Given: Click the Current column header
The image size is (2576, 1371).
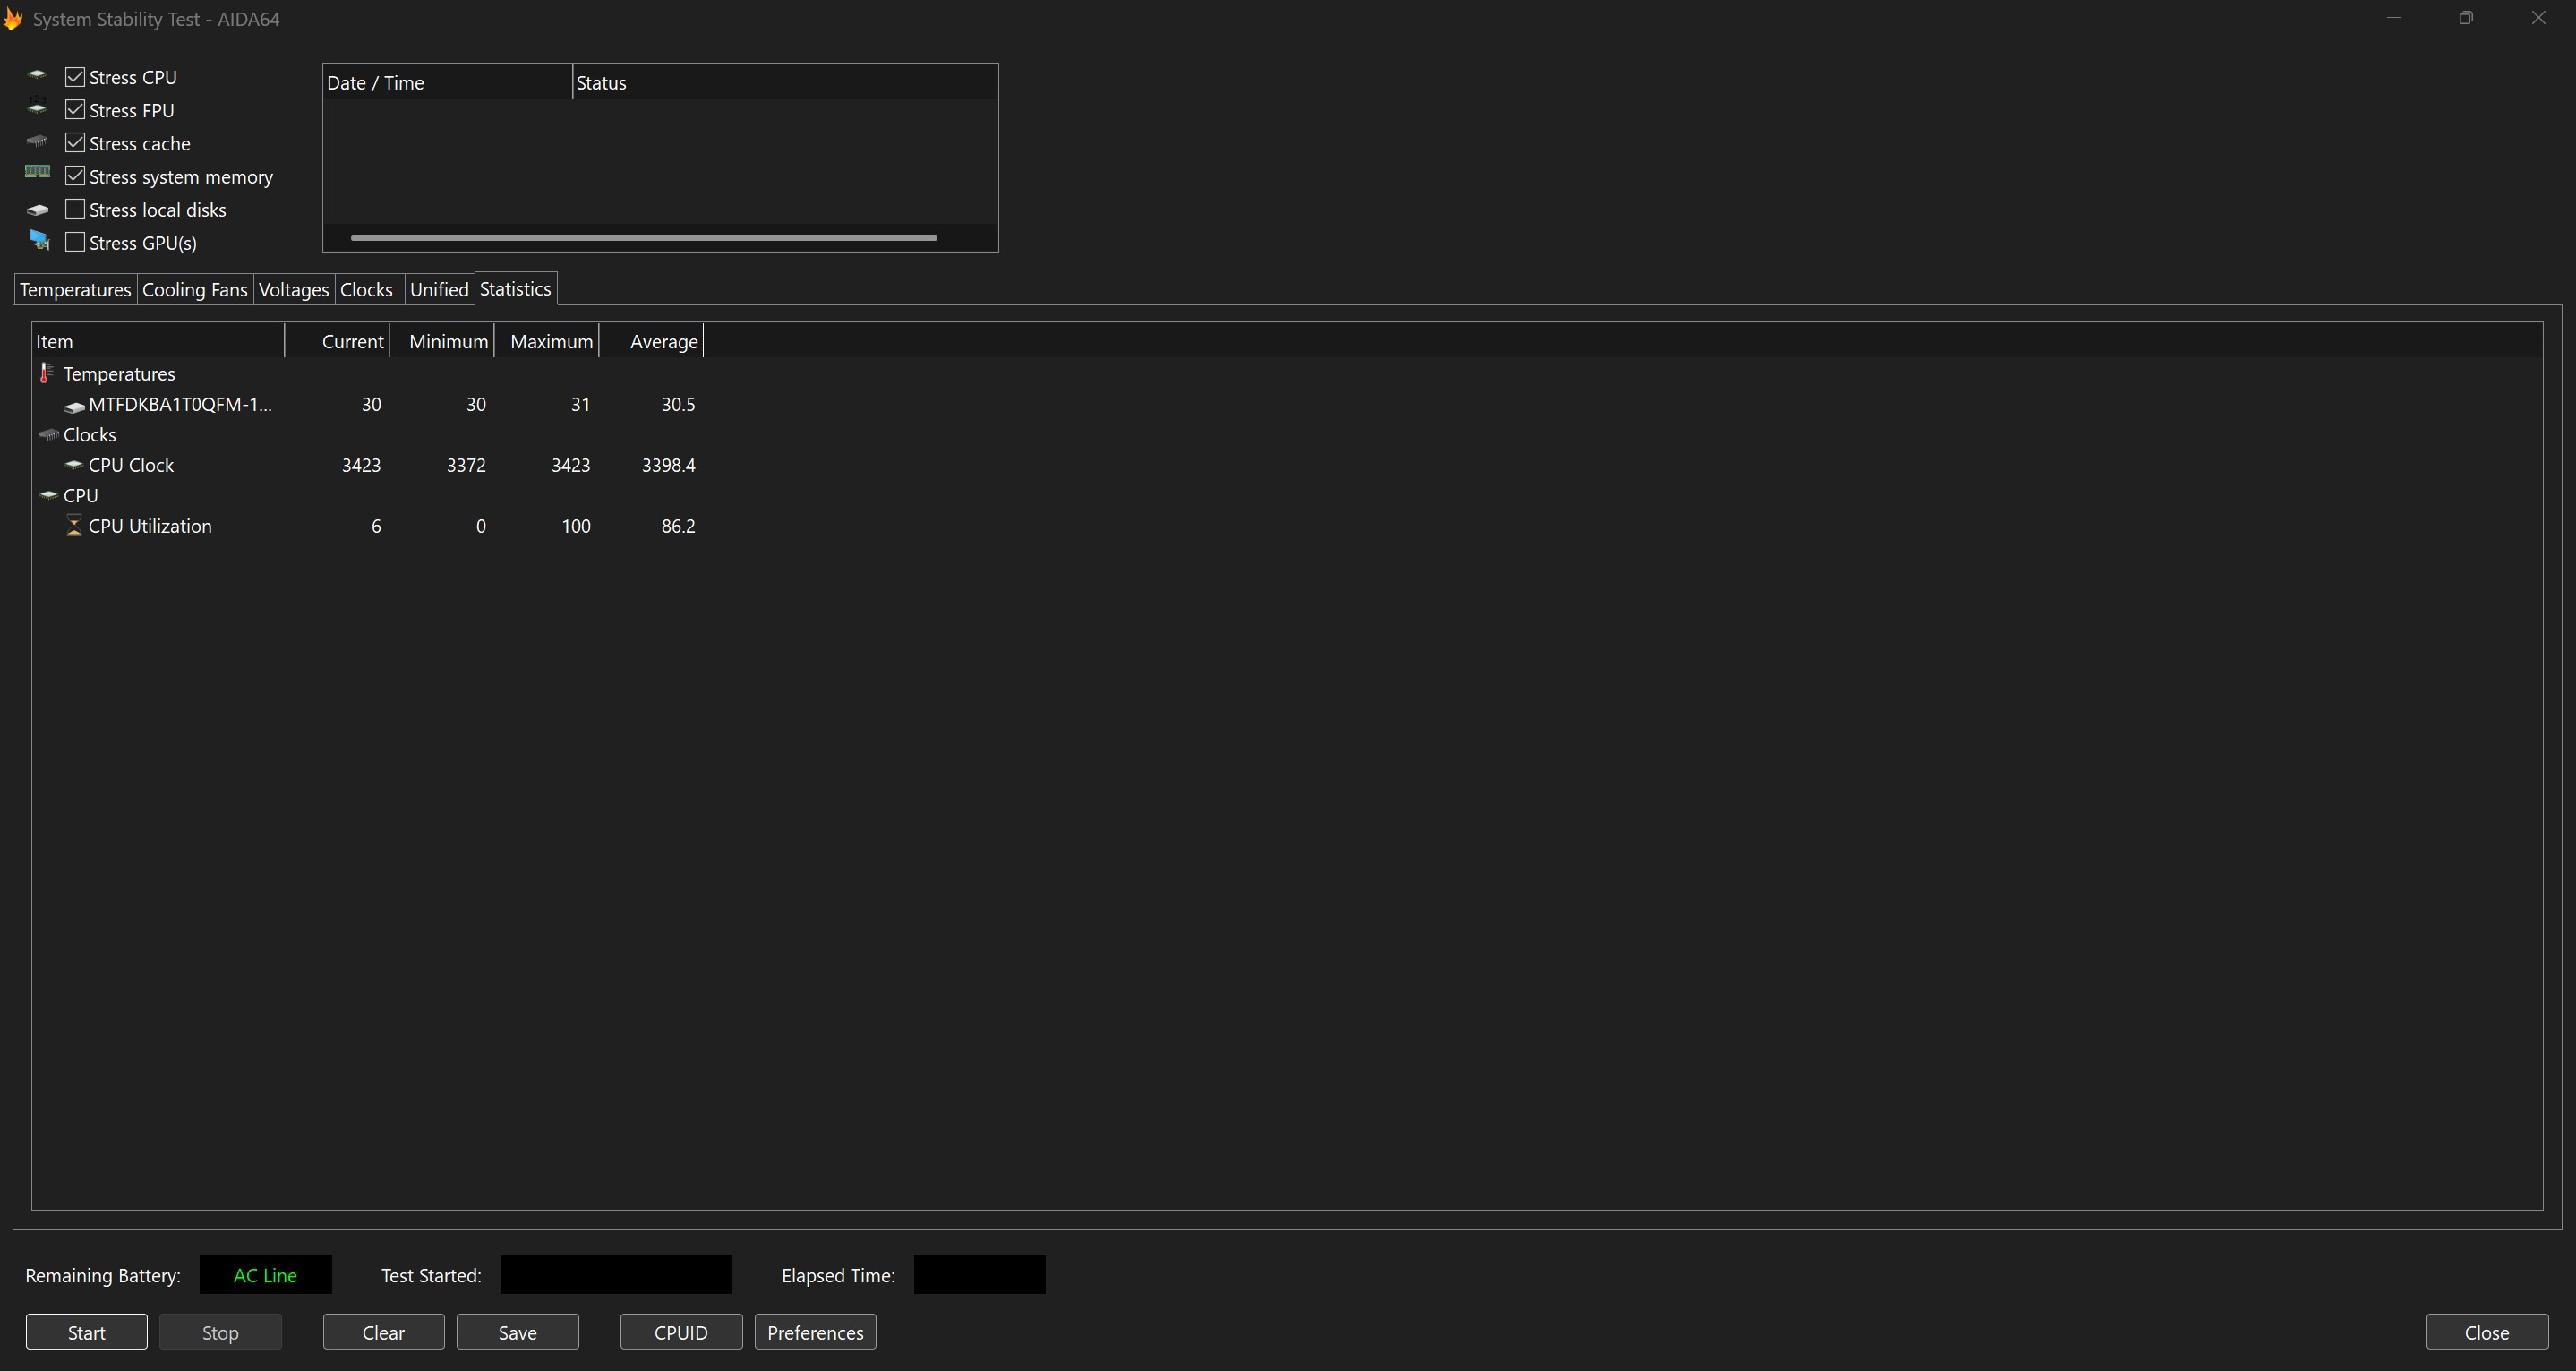Looking at the screenshot, I should click(338, 341).
